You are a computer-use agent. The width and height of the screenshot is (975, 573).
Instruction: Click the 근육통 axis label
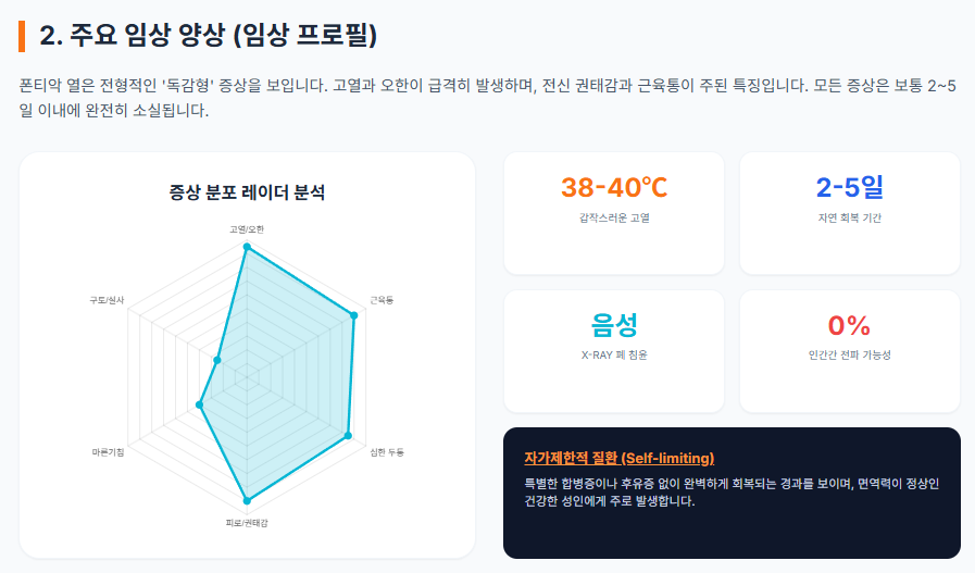[382, 300]
